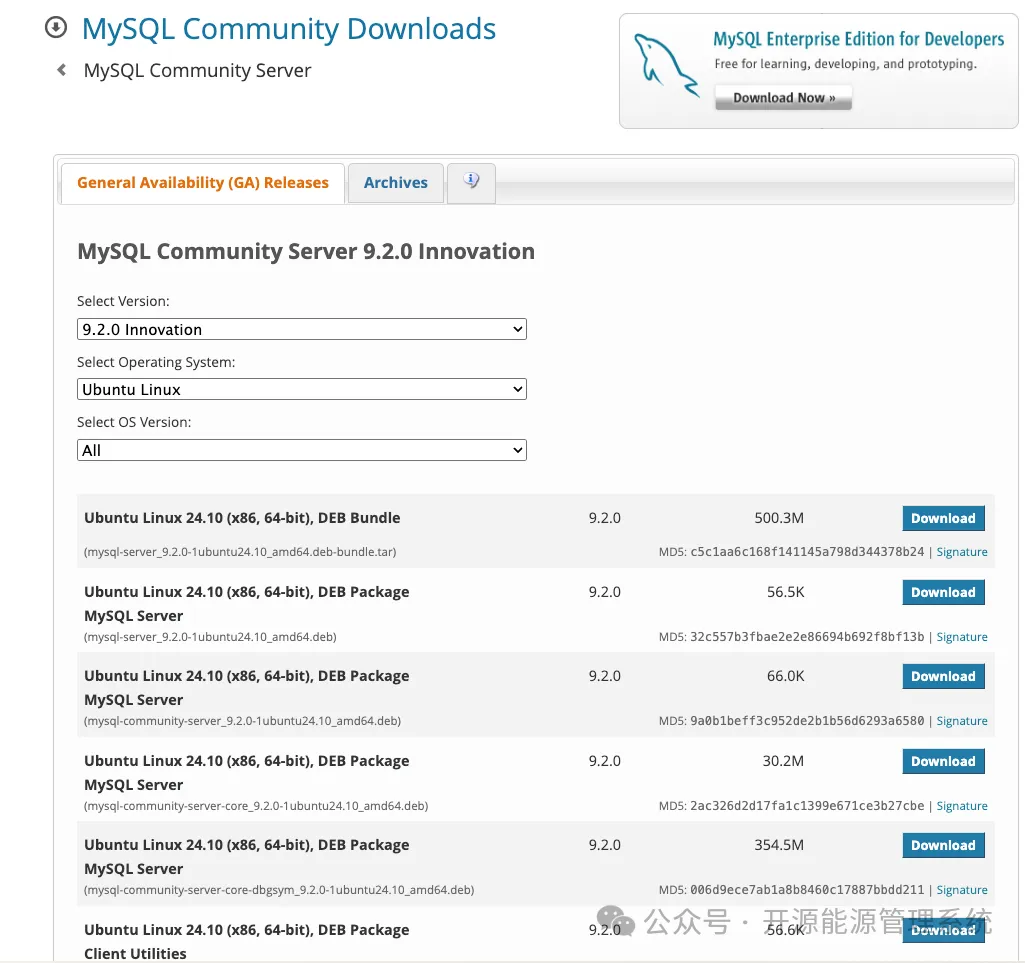The image size is (1025, 963).
Task: Click filename mysql-community-server-core_9.2.0-1ubuntu24.10_amd64.deb
Action: point(256,805)
